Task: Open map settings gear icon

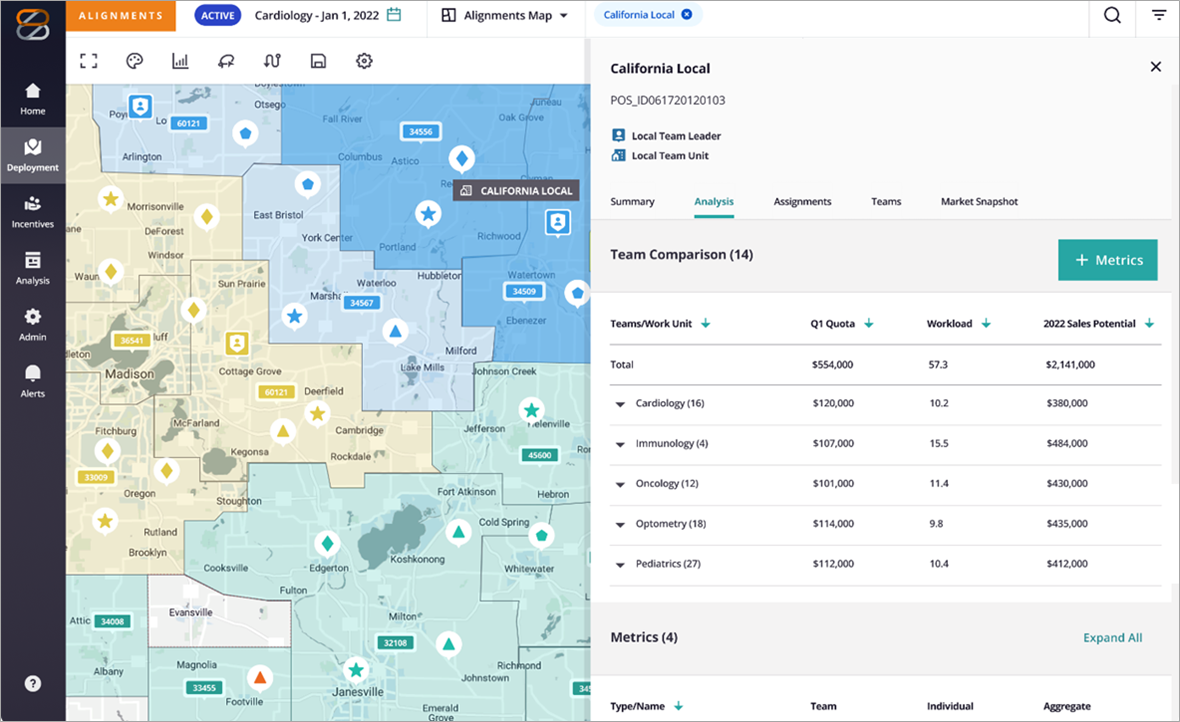Action: pos(364,61)
